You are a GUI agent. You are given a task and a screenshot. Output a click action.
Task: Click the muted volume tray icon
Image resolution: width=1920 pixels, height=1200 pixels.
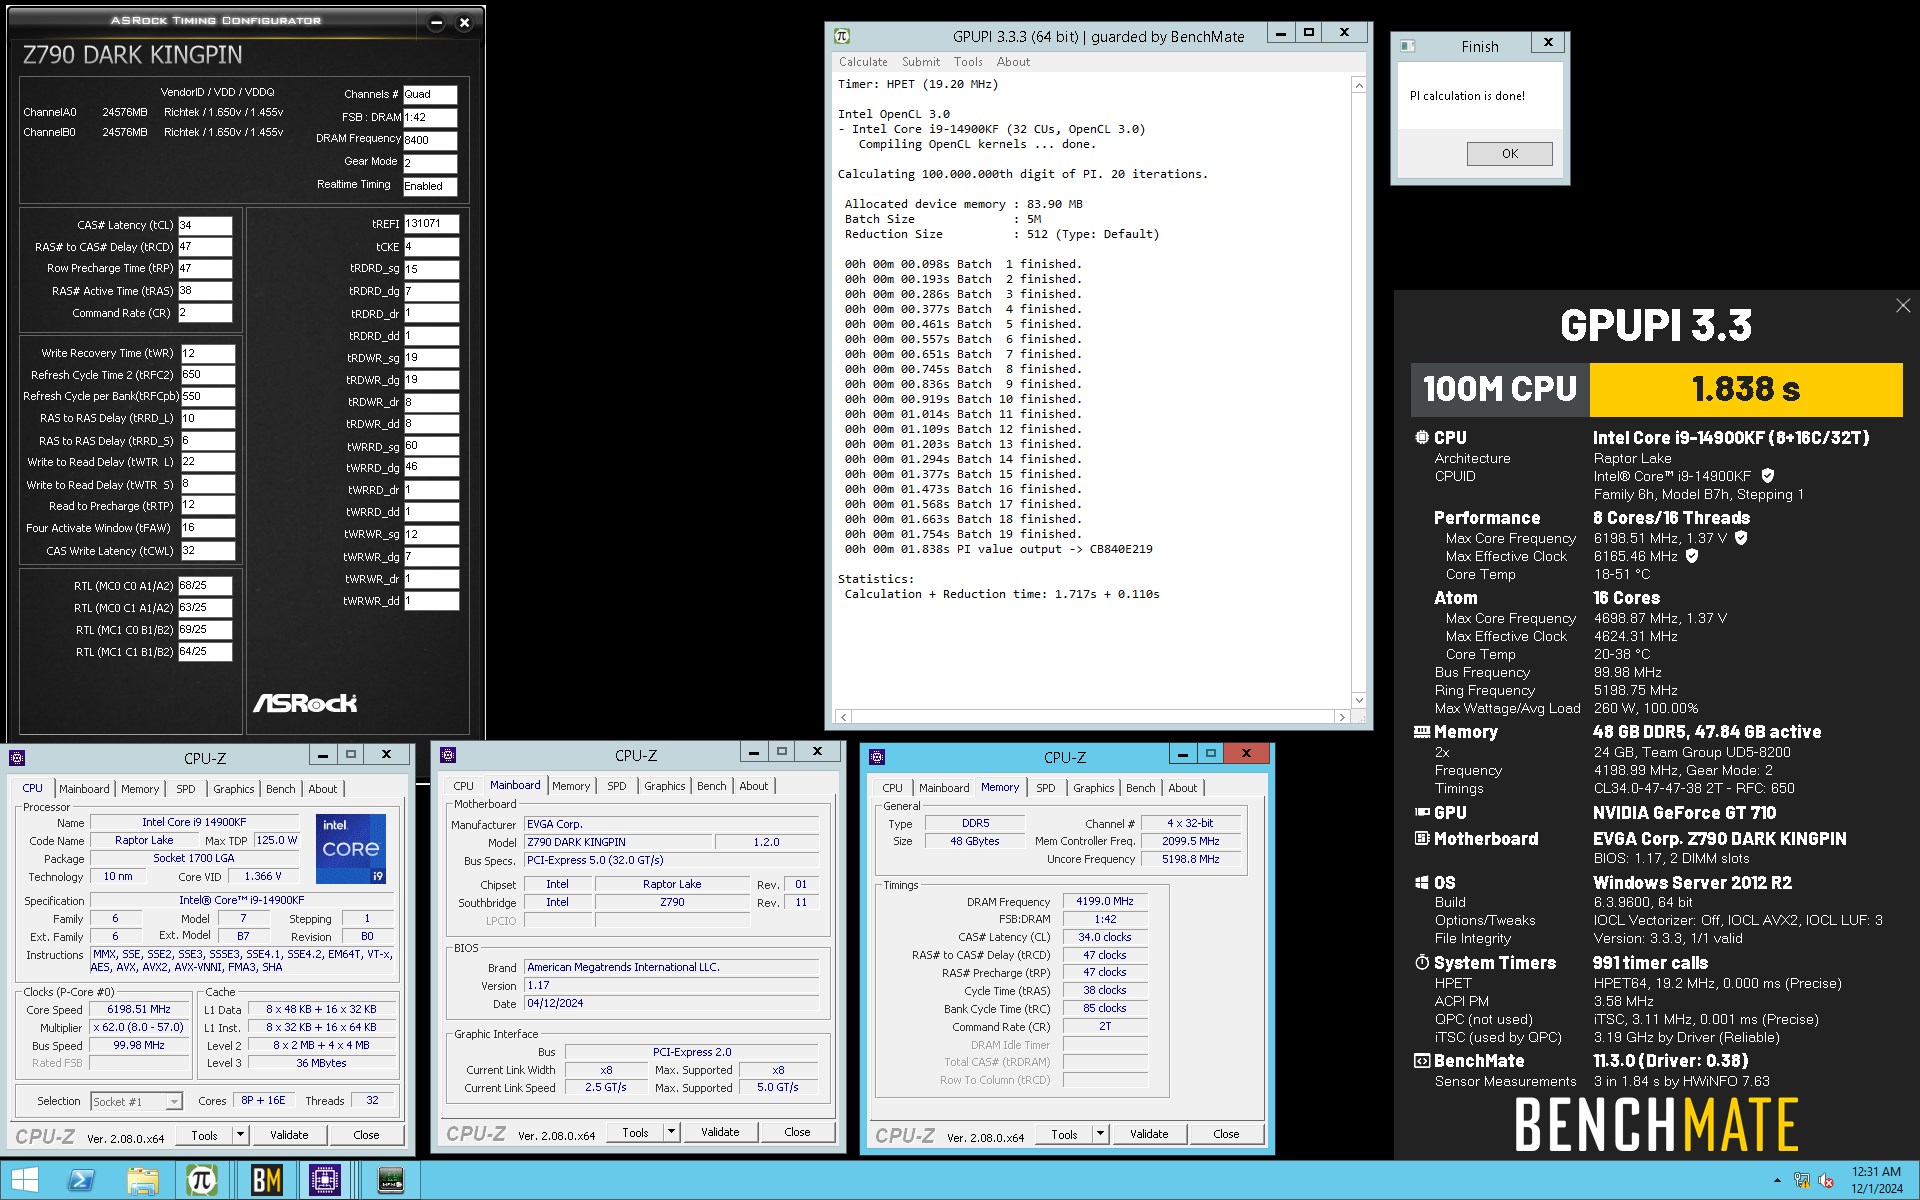[x=1826, y=1181]
